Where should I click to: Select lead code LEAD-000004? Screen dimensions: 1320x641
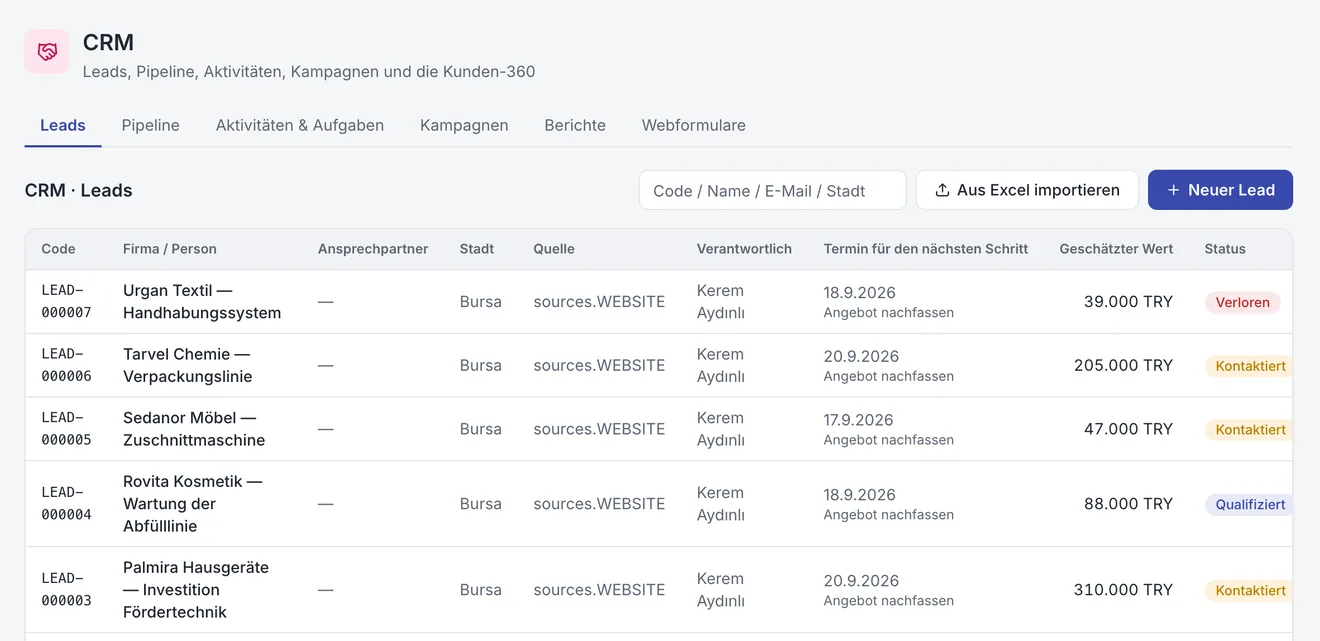pos(66,503)
